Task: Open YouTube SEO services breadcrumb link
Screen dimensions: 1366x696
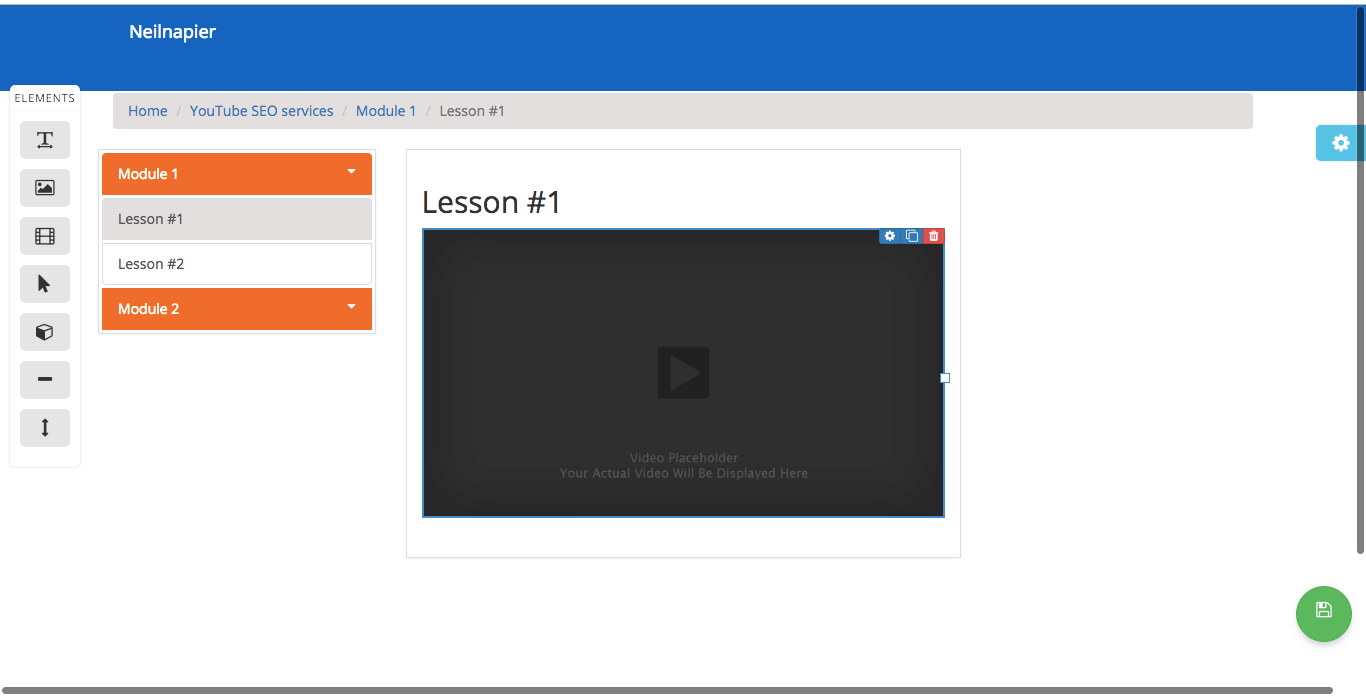Action: click(262, 111)
